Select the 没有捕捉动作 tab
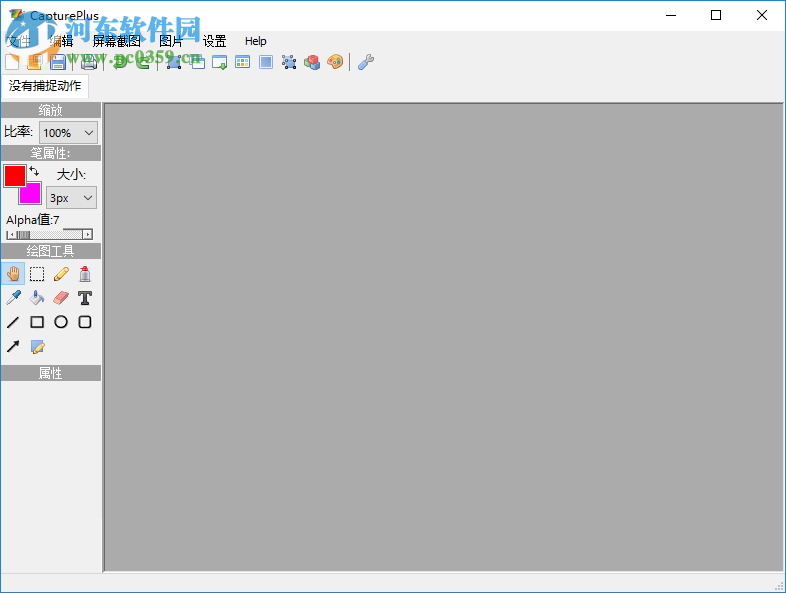Viewport: 786px width, 593px height. (x=45, y=86)
